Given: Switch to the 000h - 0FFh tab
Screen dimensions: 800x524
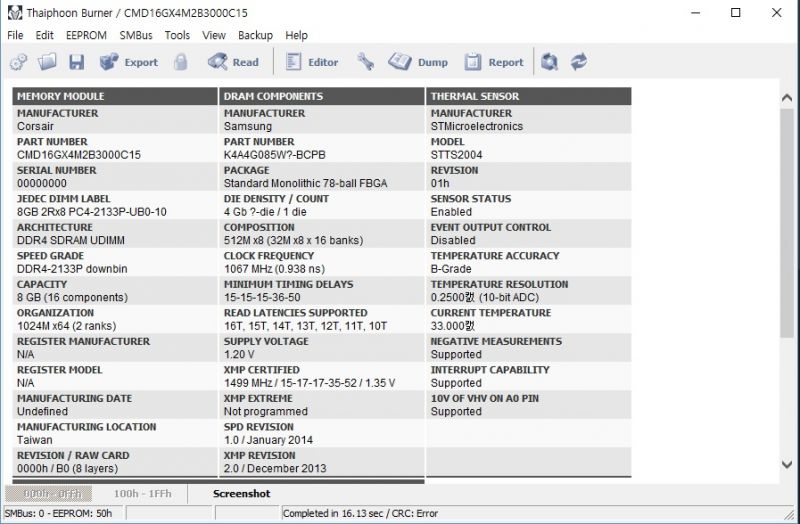Looking at the screenshot, I should tap(49, 493).
